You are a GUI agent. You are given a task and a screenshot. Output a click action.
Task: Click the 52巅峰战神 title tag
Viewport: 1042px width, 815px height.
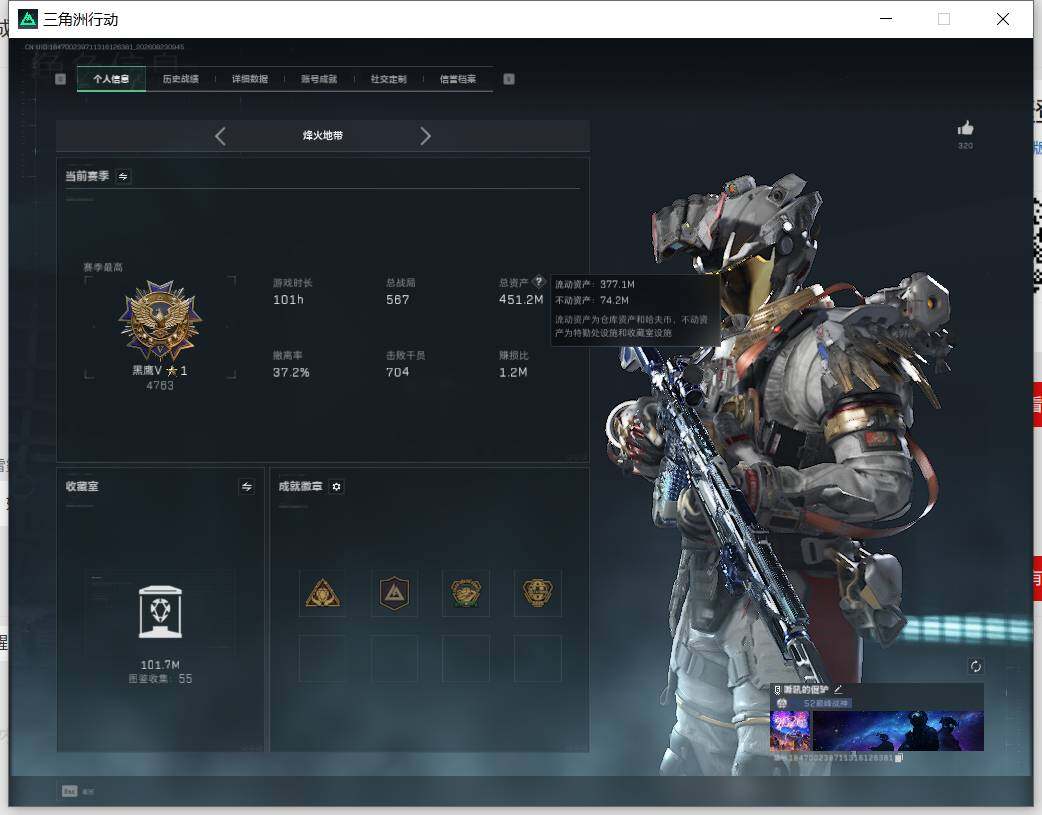click(826, 703)
